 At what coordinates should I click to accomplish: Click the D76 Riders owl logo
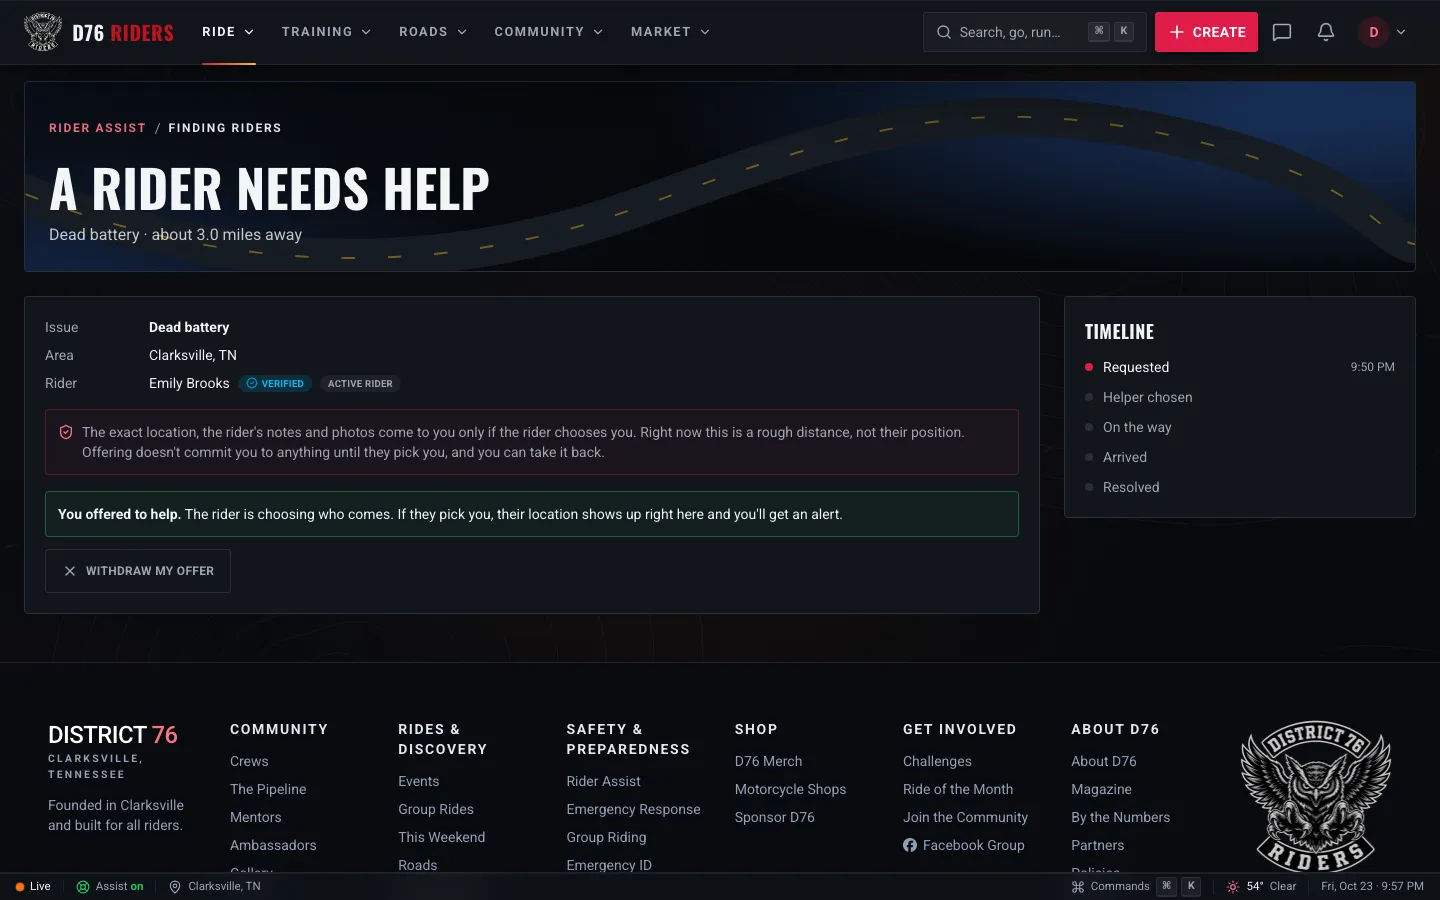[x=42, y=32]
